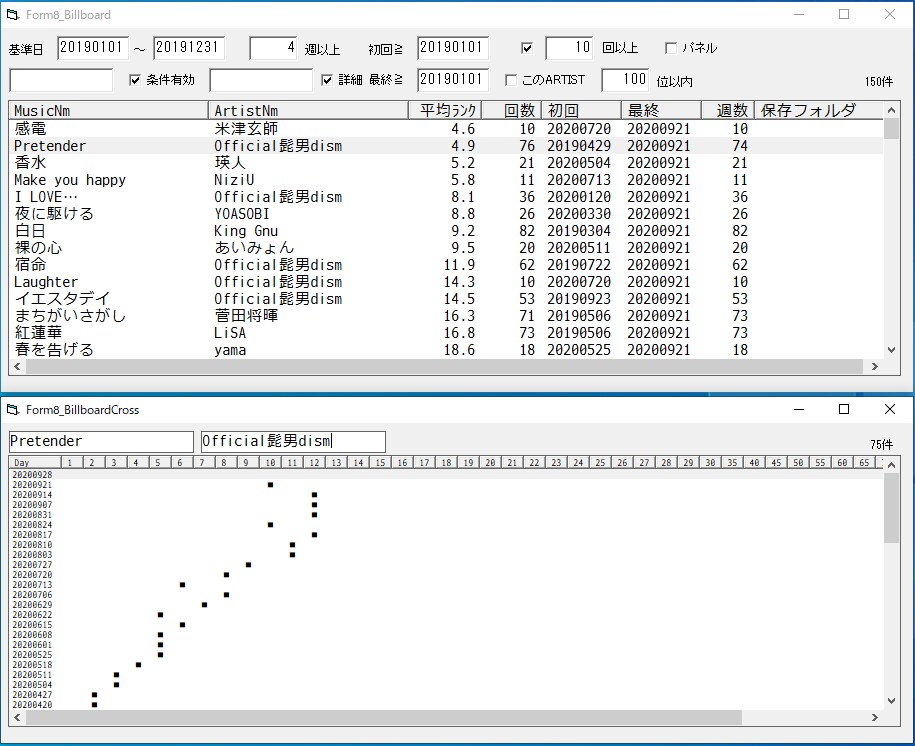Click the BillboardCross horizontal scroll right arrow
The image size is (915, 746).
874,717
